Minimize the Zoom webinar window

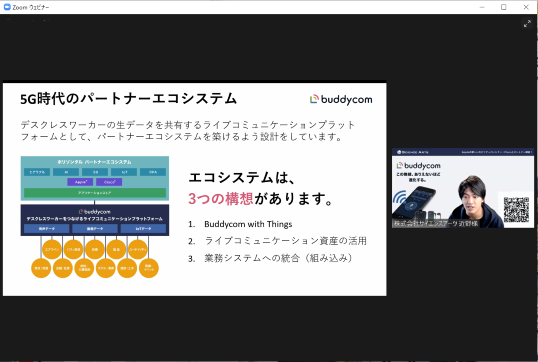click(x=482, y=7)
